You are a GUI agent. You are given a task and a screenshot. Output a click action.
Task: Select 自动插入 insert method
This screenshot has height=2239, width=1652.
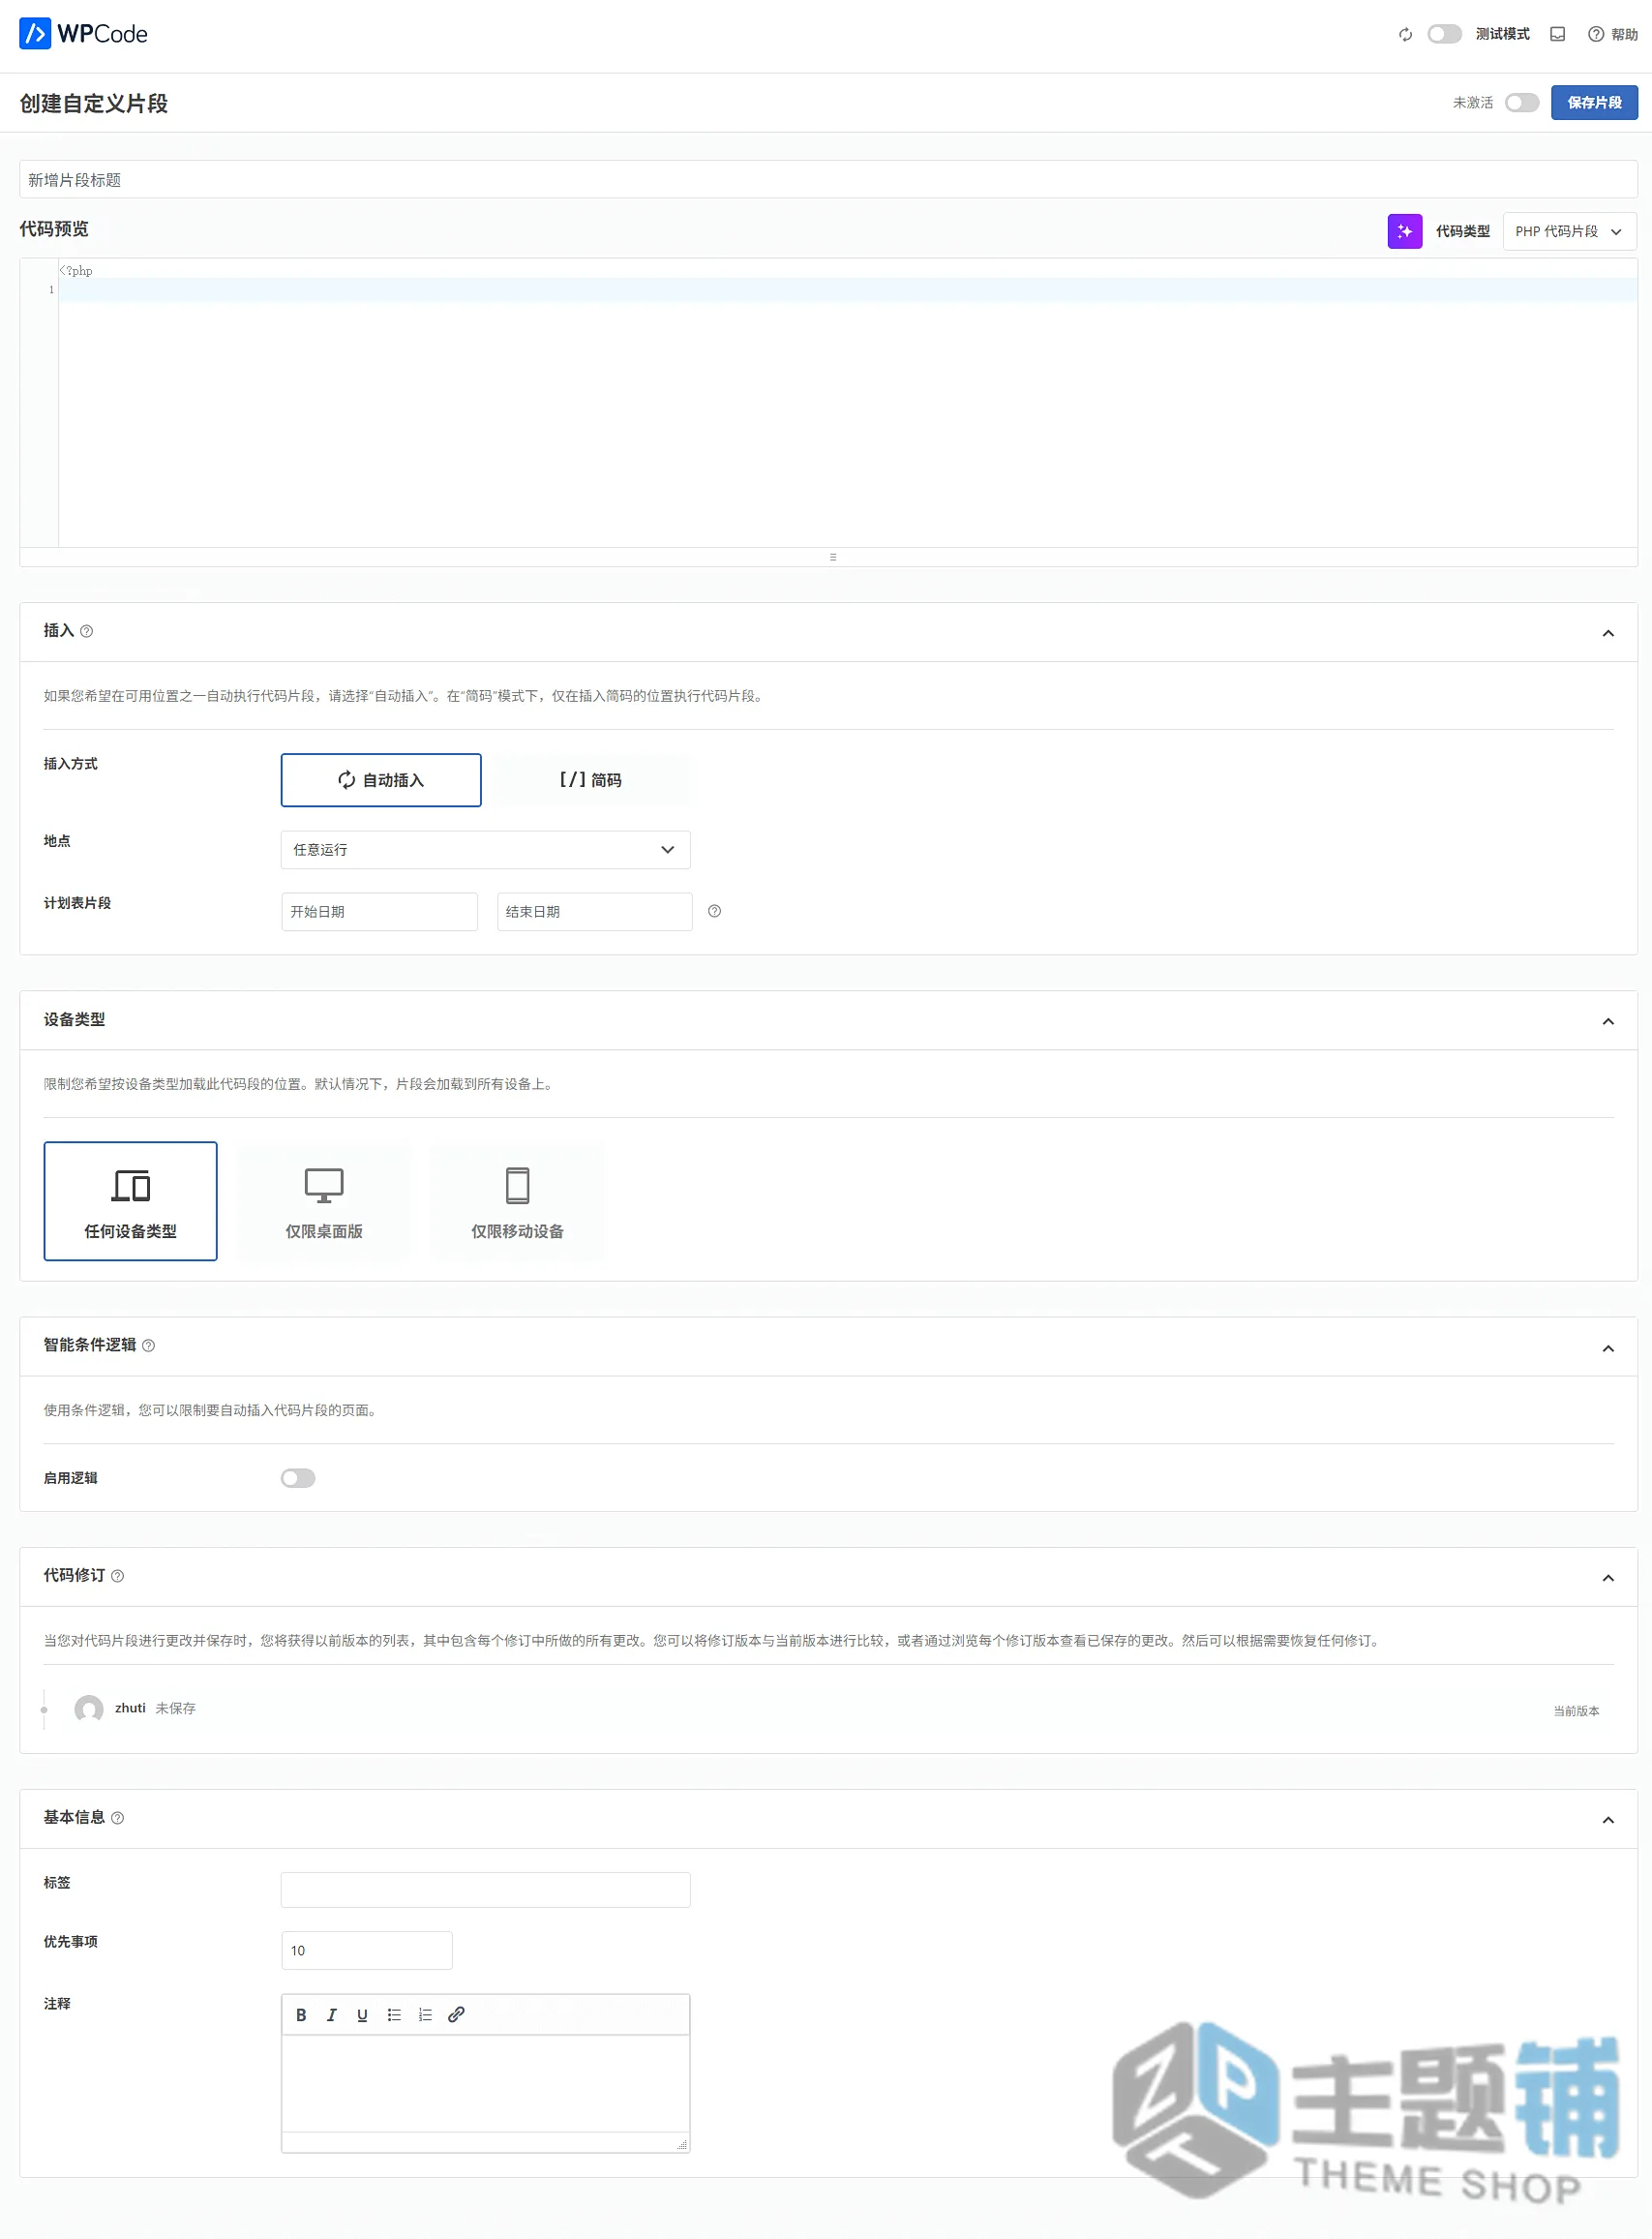[381, 780]
